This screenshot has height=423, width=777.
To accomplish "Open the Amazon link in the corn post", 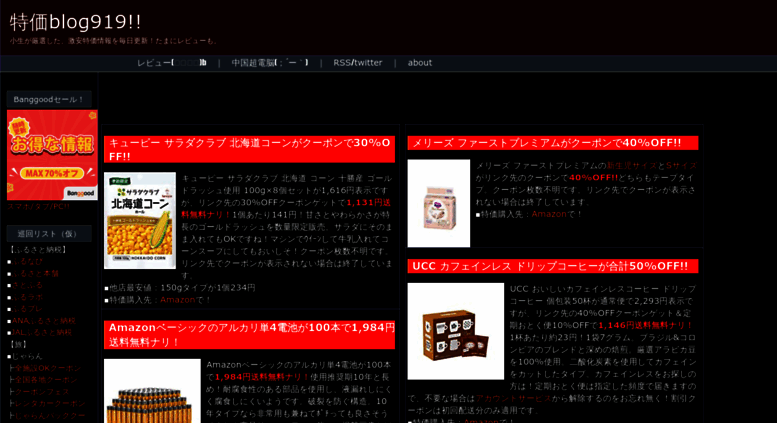I will click(x=177, y=300).
